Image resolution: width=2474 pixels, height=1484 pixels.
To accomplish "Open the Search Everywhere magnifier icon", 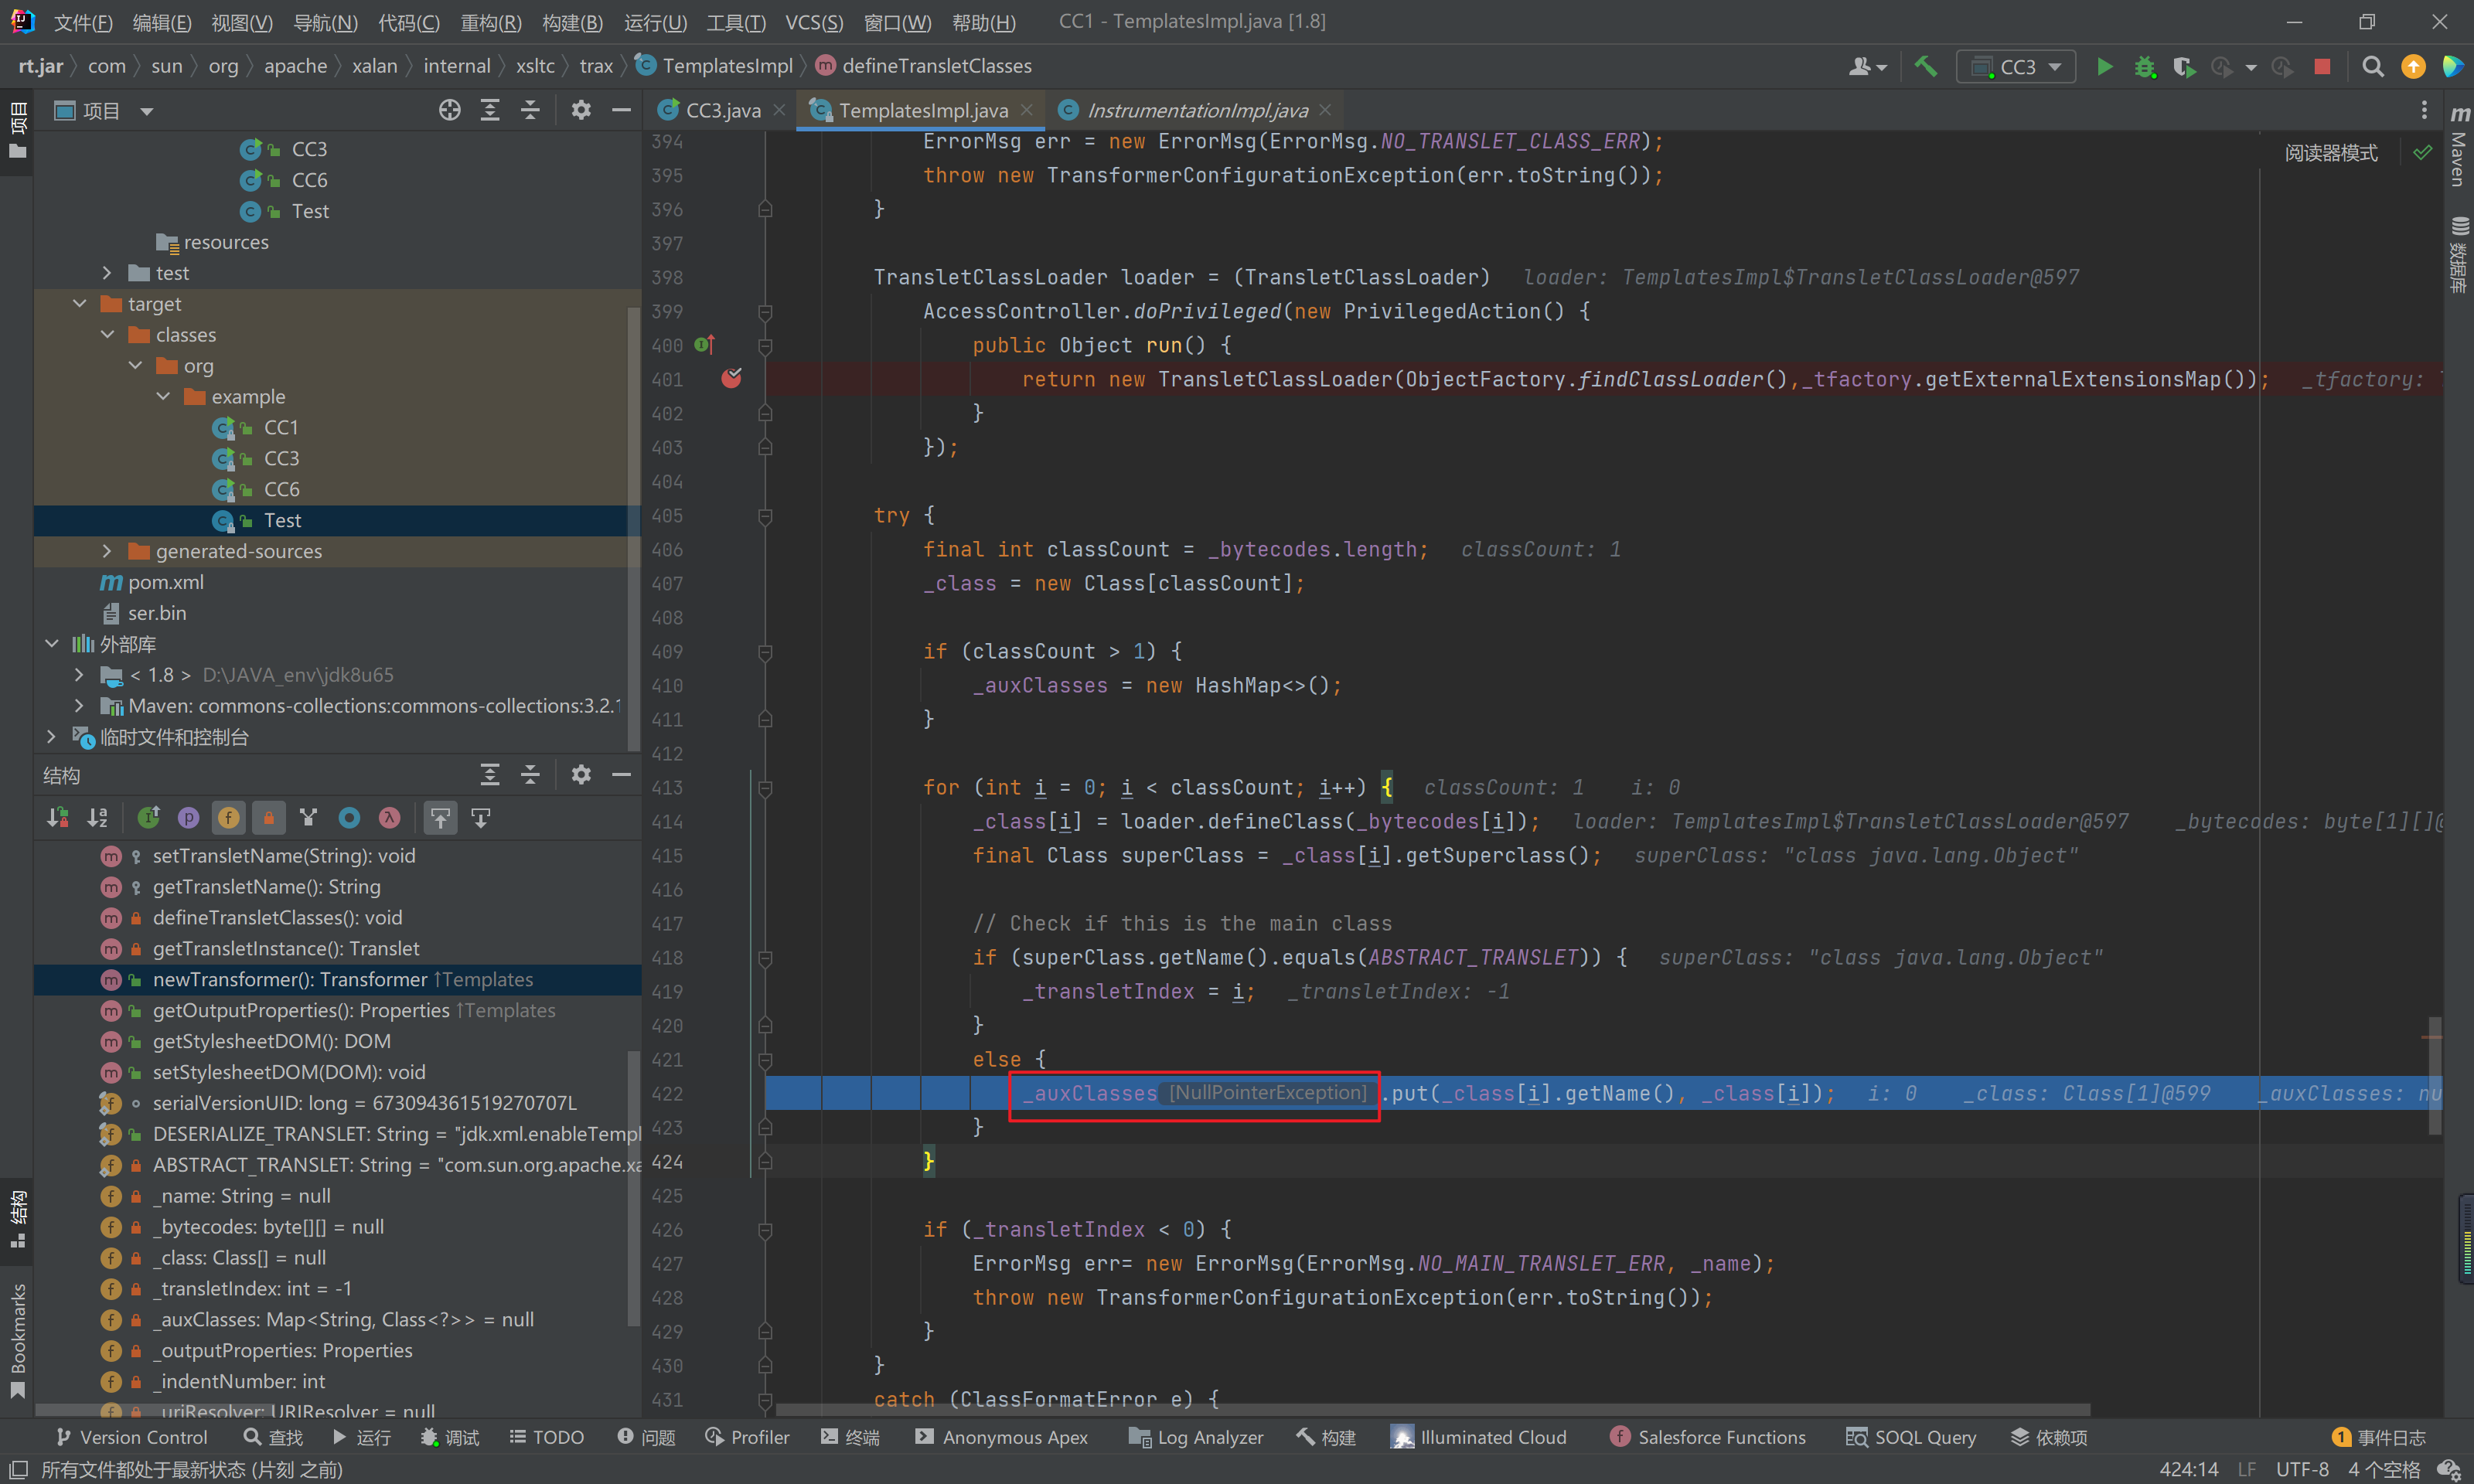I will pyautogui.click(x=2372, y=67).
